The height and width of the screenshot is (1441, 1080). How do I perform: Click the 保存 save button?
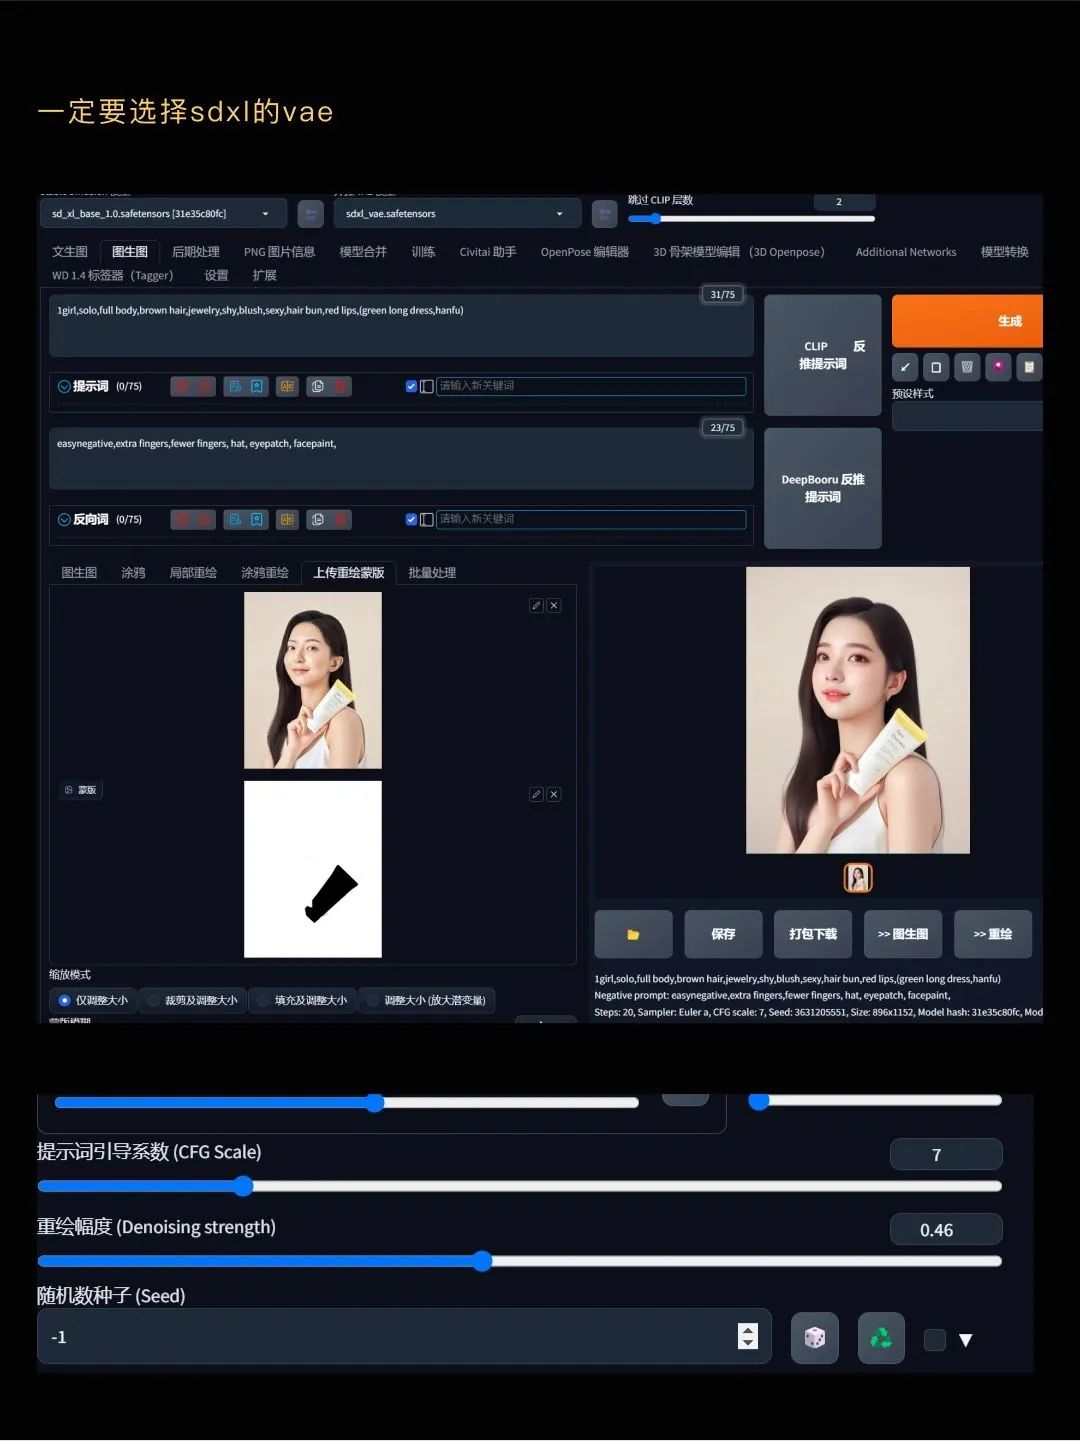pos(723,934)
